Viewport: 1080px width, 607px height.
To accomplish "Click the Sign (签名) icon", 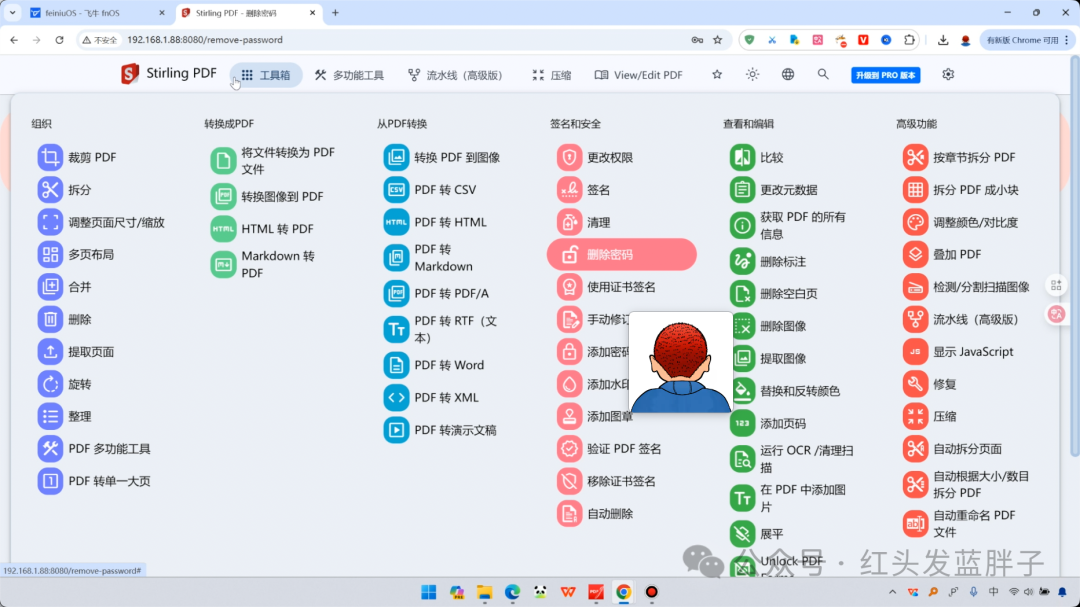I will point(569,190).
